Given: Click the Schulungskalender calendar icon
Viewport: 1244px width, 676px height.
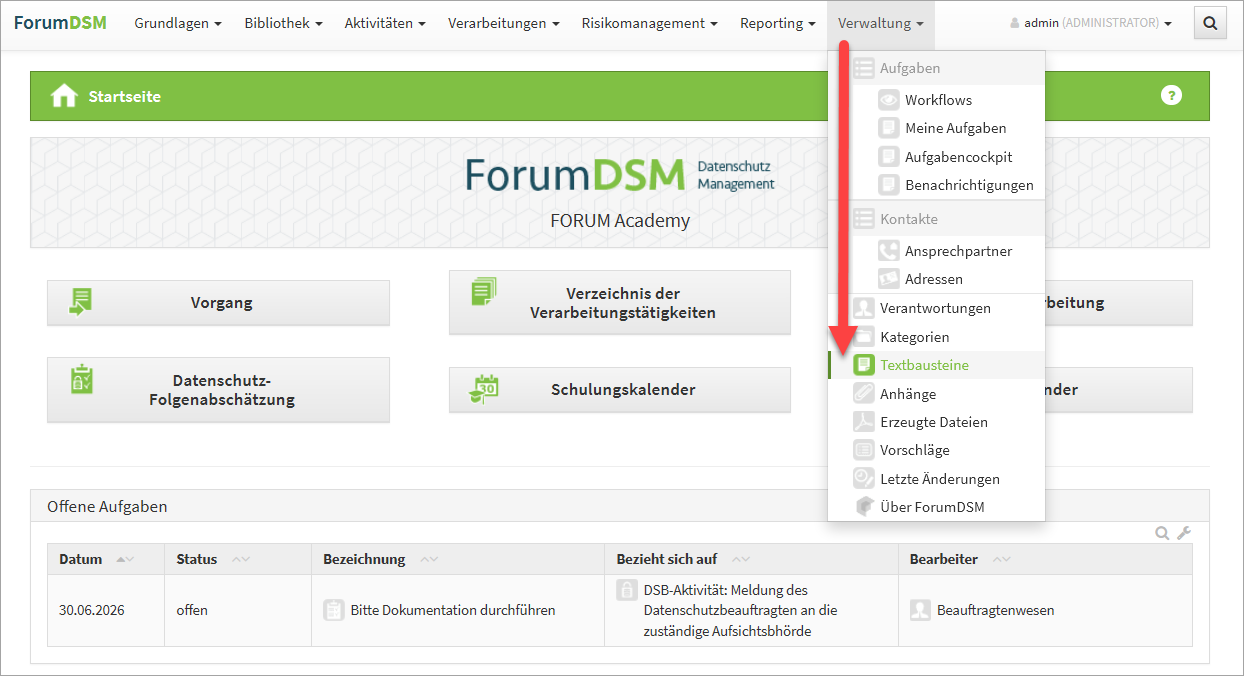Looking at the screenshot, I should click(485, 389).
